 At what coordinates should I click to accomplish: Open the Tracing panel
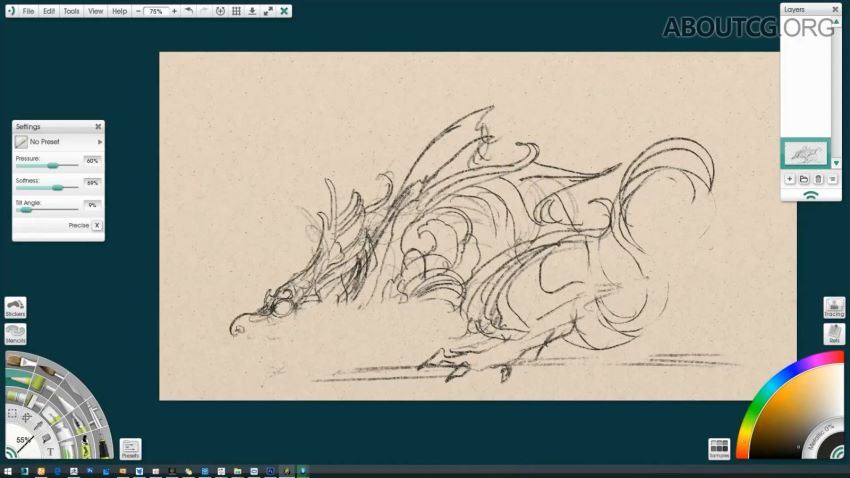834,308
